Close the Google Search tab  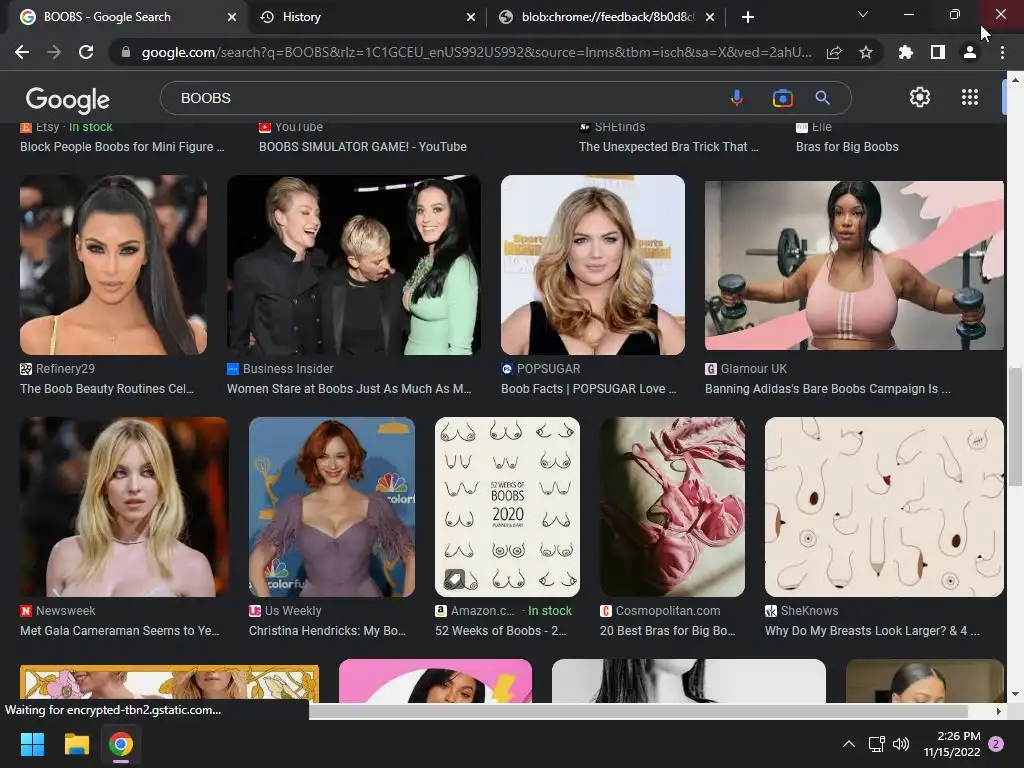click(x=232, y=17)
